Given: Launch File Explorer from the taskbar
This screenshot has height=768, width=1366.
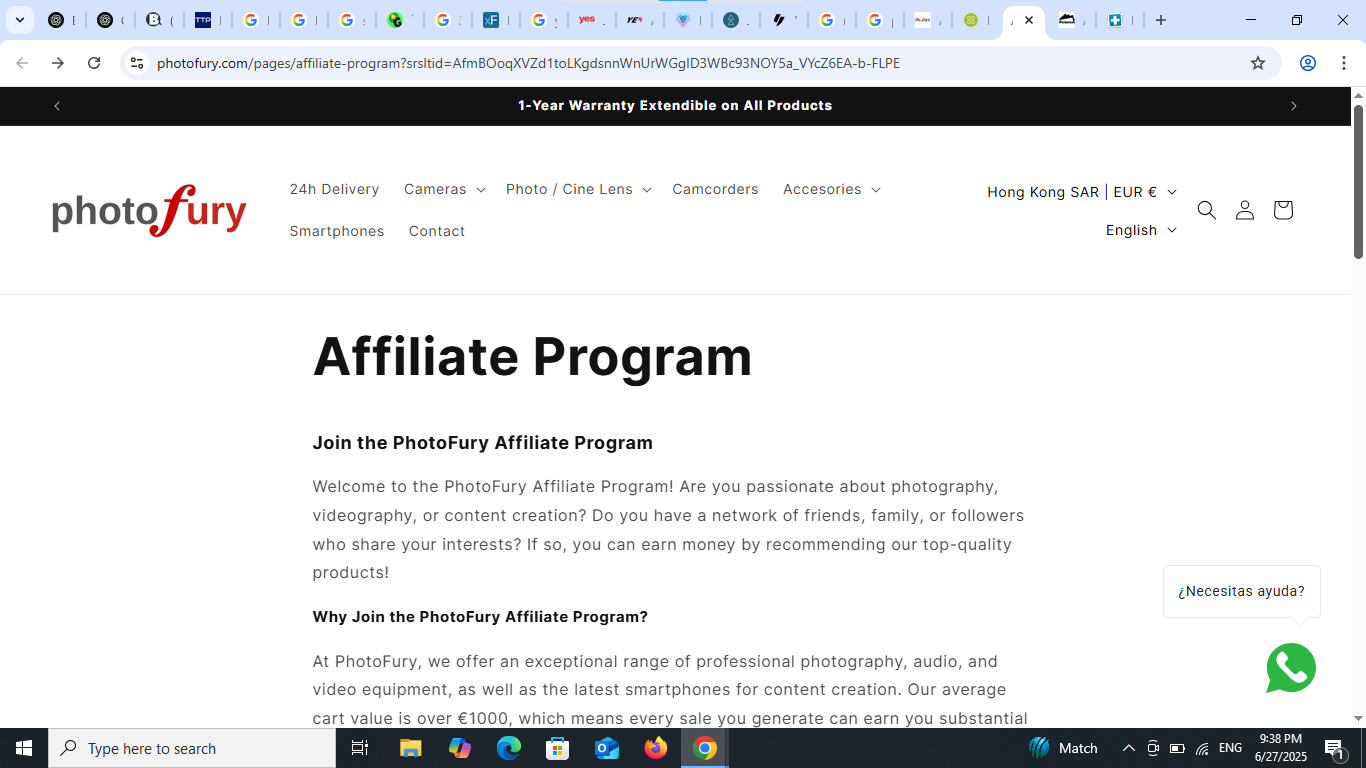Looking at the screenshot, I should (x=410, y=748).
